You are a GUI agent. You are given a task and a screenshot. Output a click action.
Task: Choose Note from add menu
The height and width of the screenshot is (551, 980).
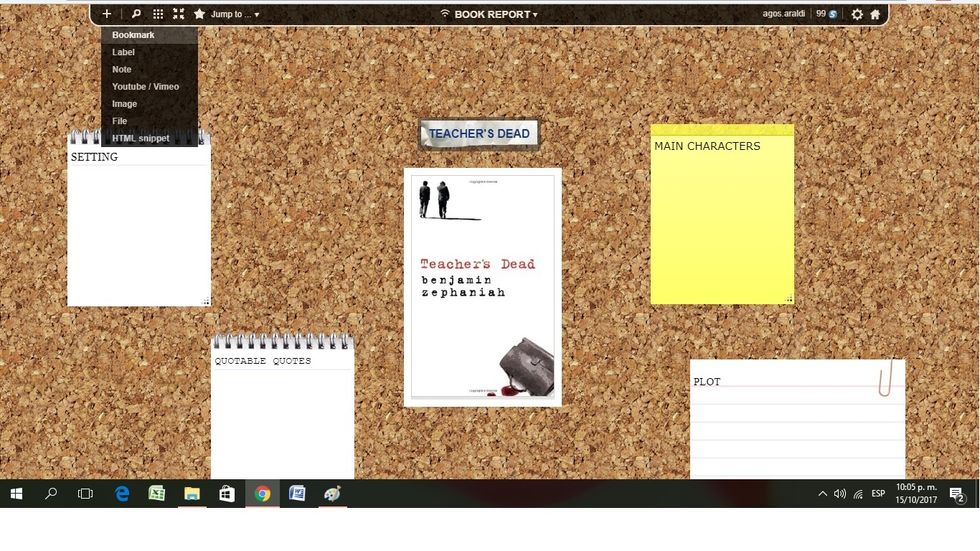pyautogui.click(x=149, y=69)
